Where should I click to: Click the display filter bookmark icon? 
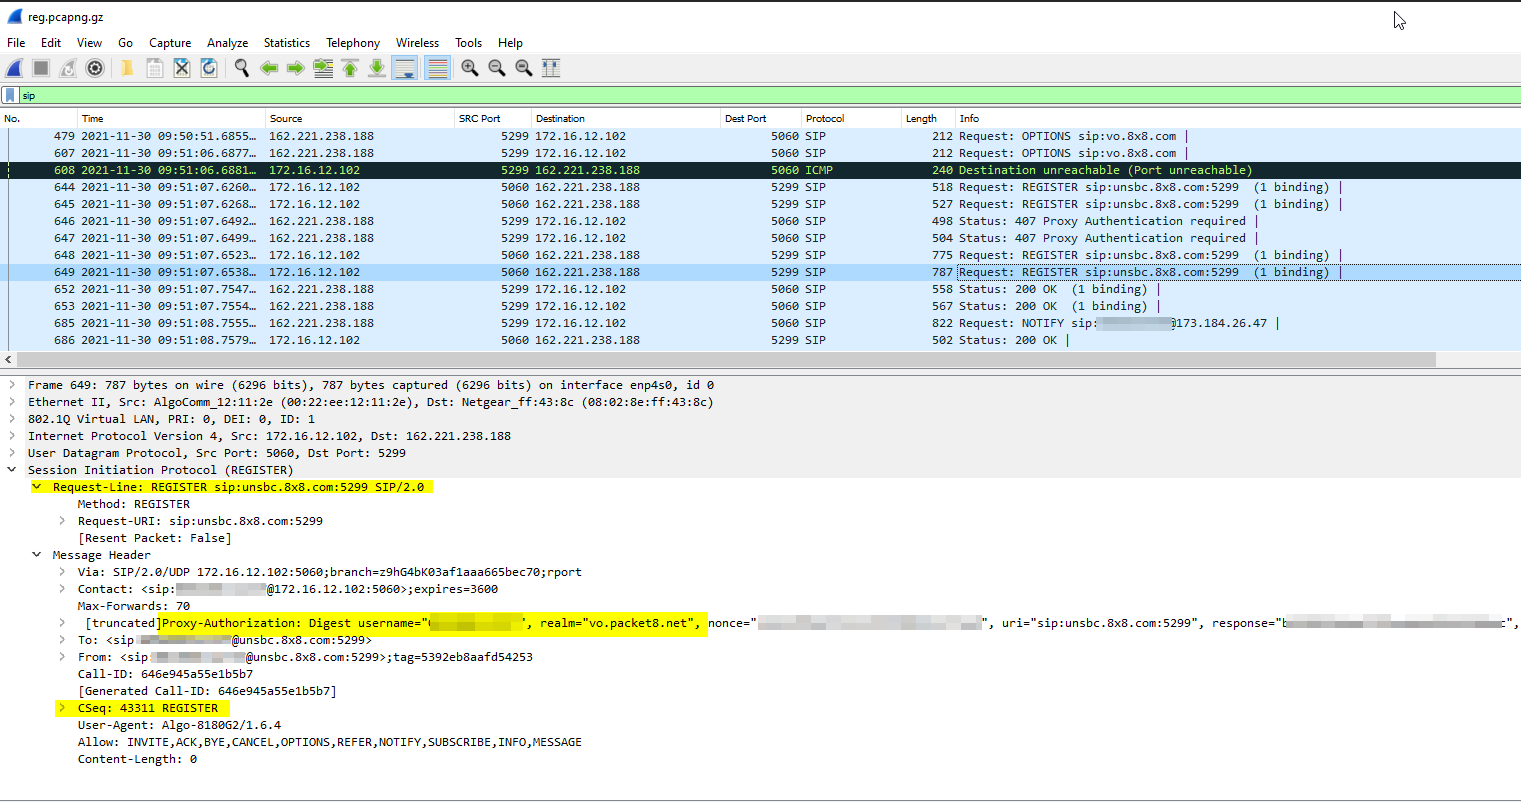(x=10, y=96)
